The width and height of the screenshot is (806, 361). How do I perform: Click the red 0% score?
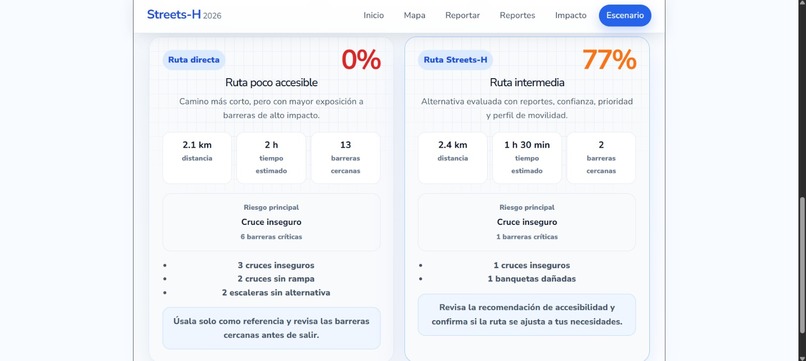click(x=361, y=60)
